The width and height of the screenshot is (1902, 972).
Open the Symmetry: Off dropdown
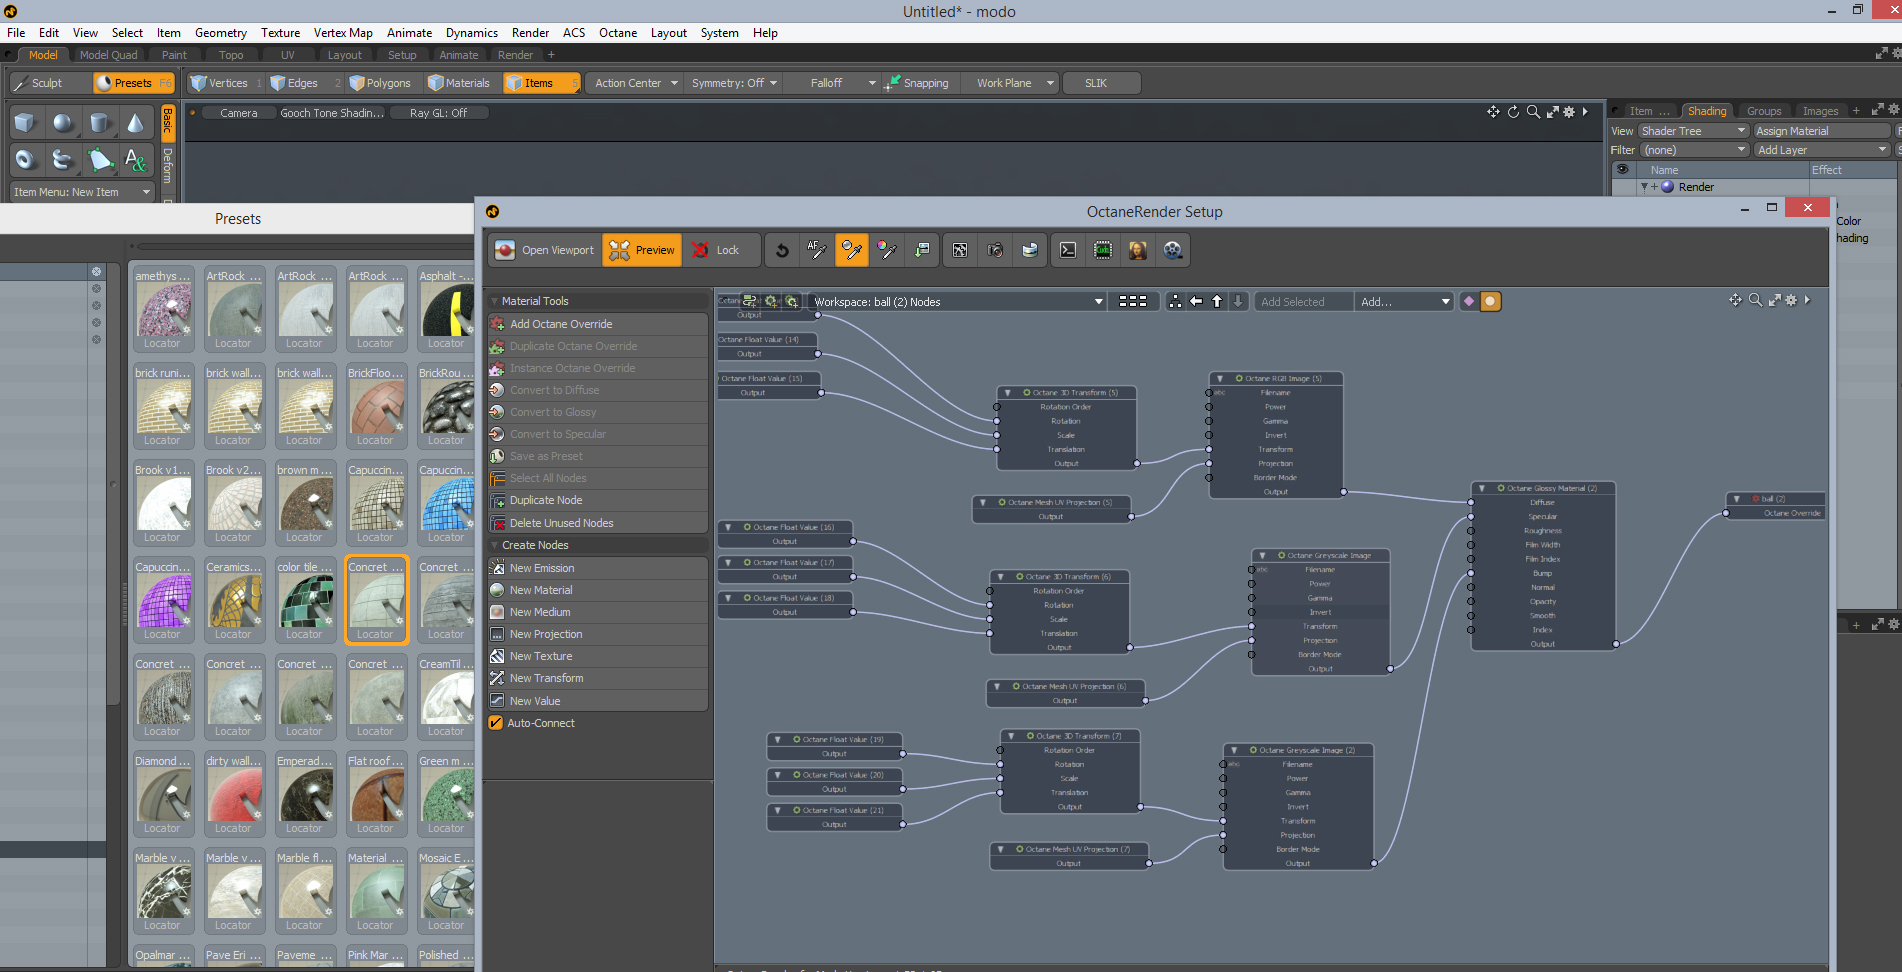click(x=734, y=83)
